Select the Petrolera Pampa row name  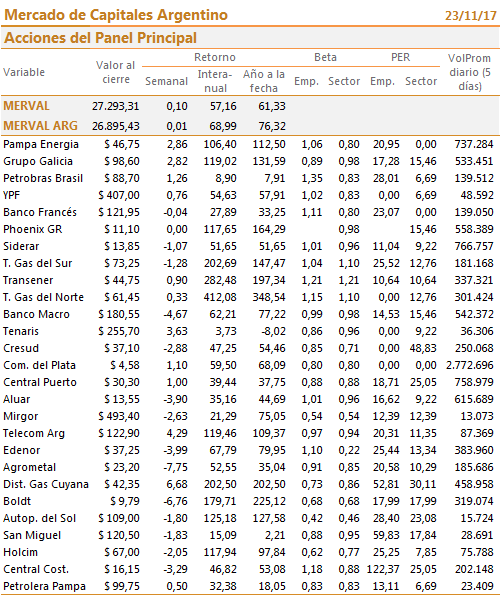[x=44, y=586]
